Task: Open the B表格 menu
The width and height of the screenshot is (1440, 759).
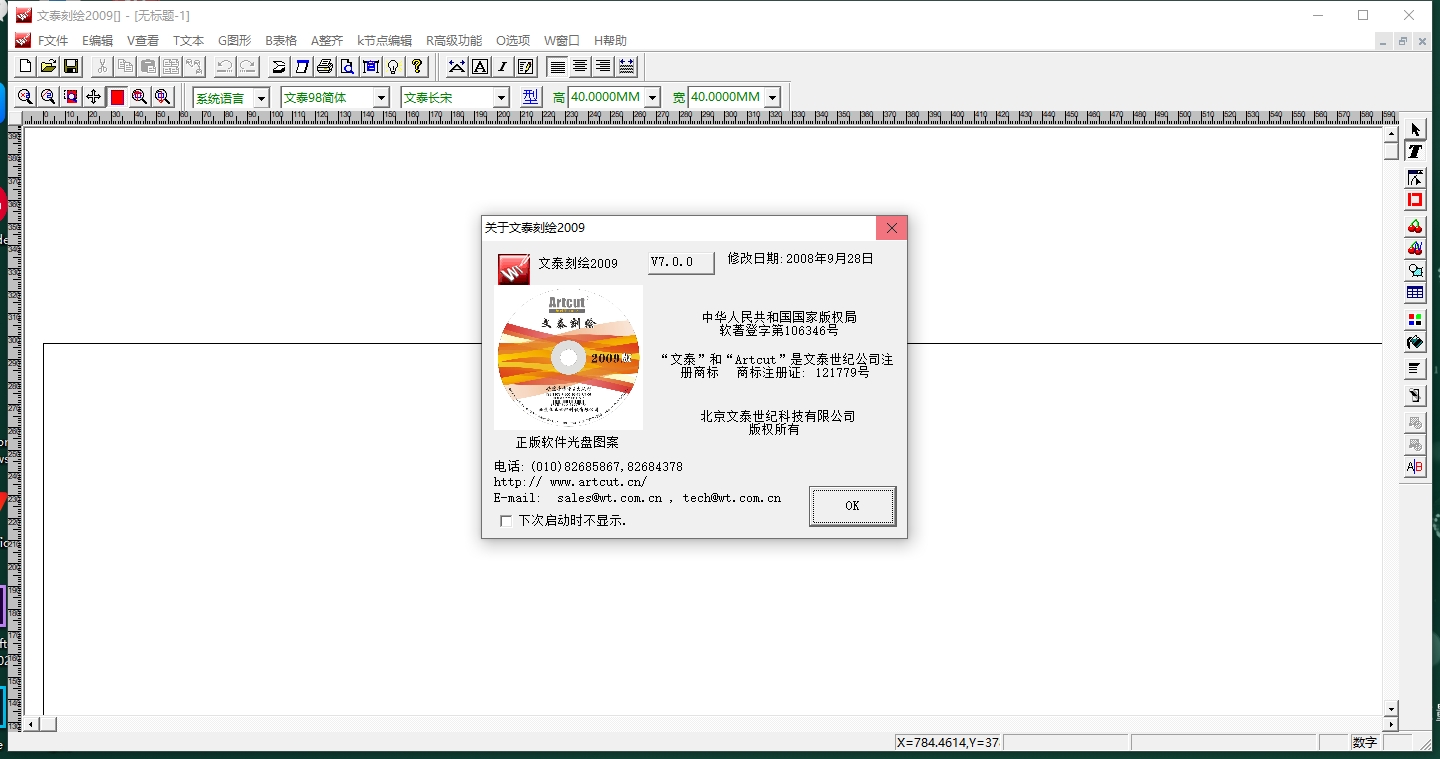Action: click(x=281, y=41)
